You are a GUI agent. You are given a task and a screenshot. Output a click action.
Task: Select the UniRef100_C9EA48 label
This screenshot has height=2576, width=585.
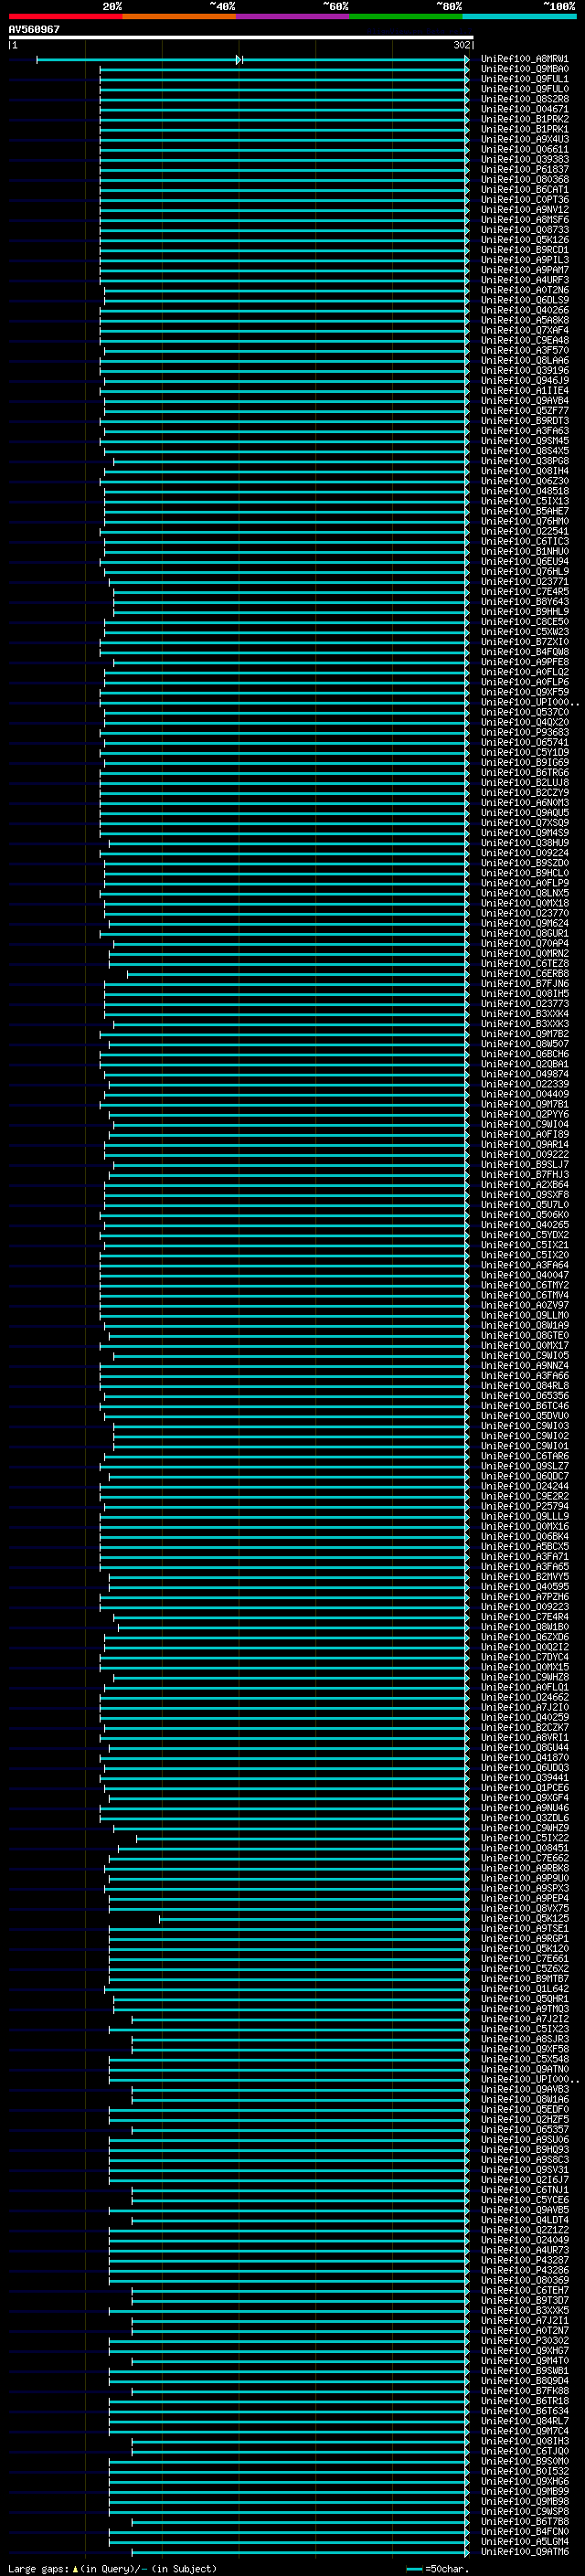point(524,340)
